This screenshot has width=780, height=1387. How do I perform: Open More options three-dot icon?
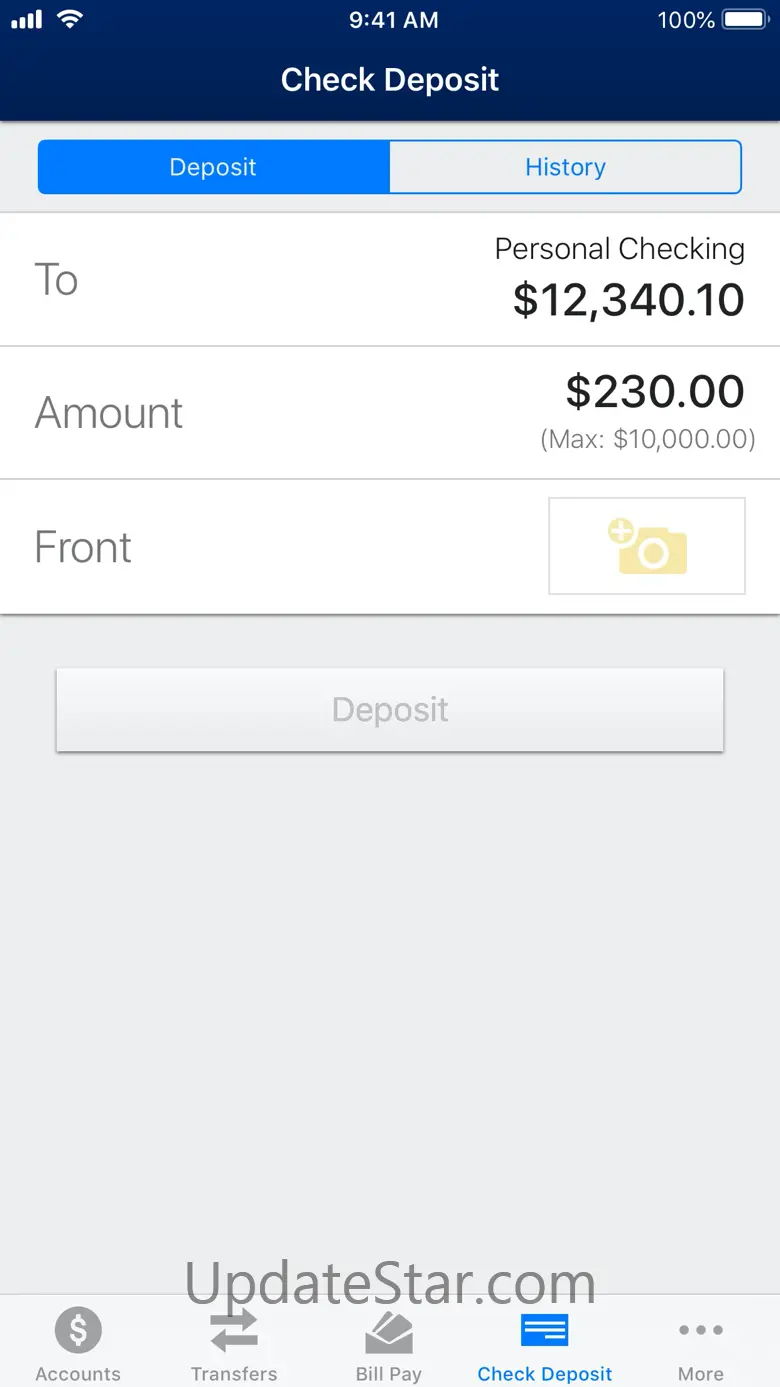[700, 1331]
